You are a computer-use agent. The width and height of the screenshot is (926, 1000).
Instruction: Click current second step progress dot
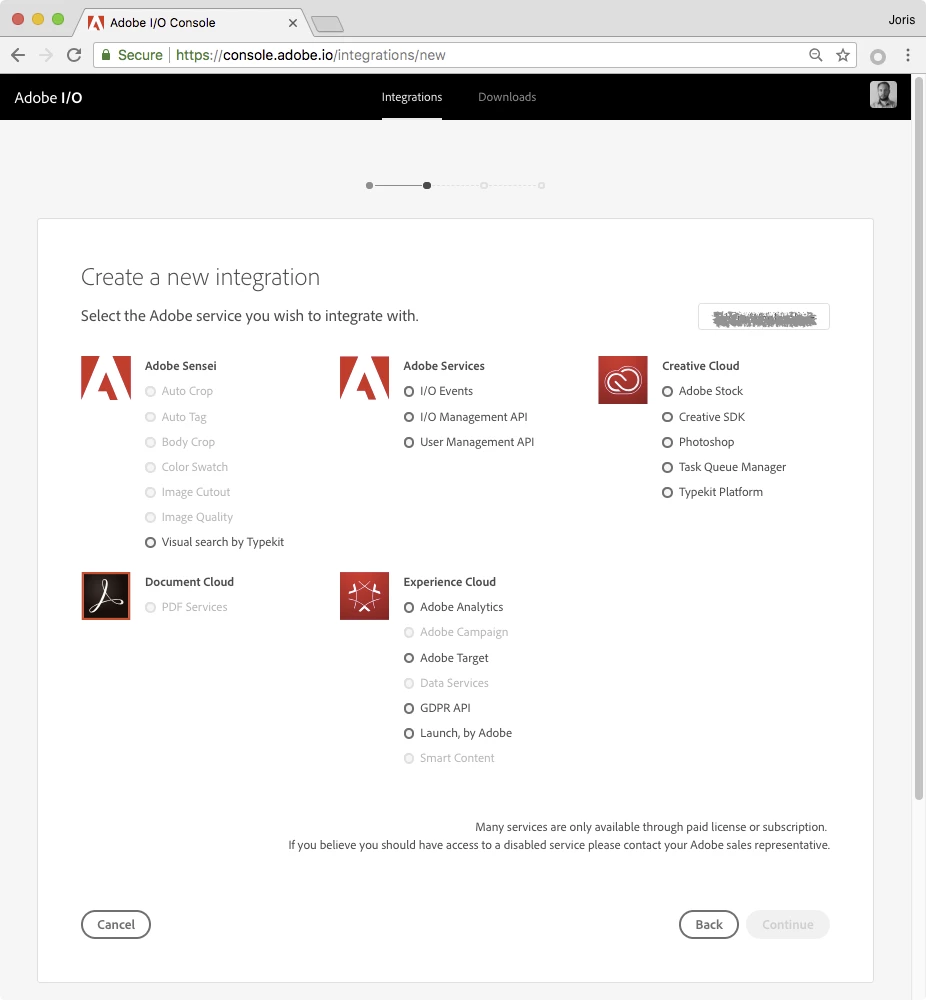pos(427,186)
